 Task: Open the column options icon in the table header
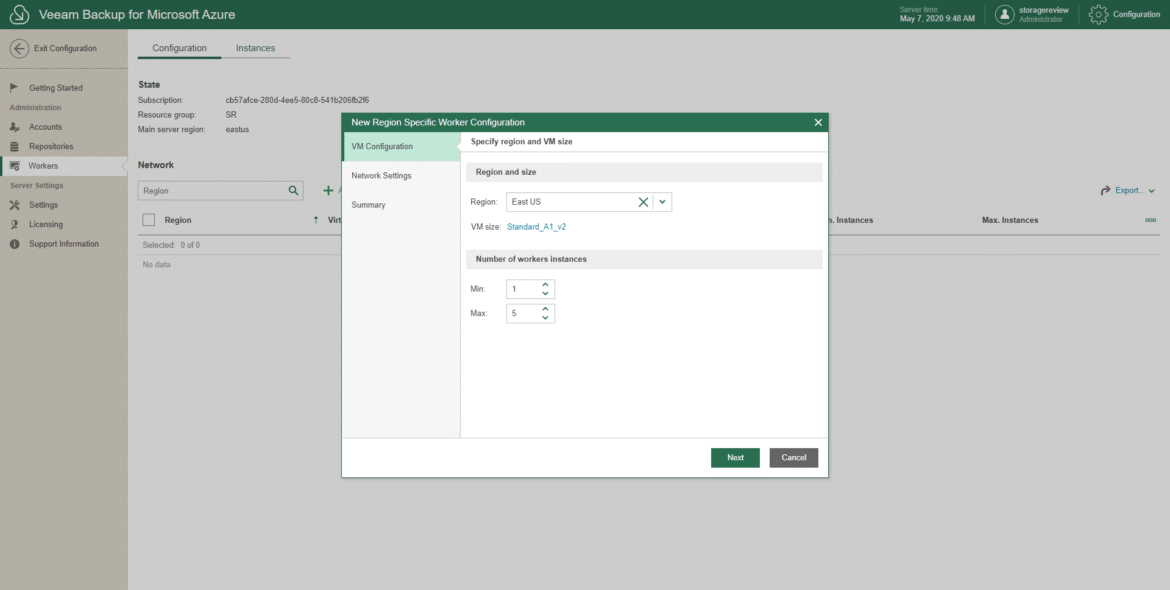tap(1151, 220)
